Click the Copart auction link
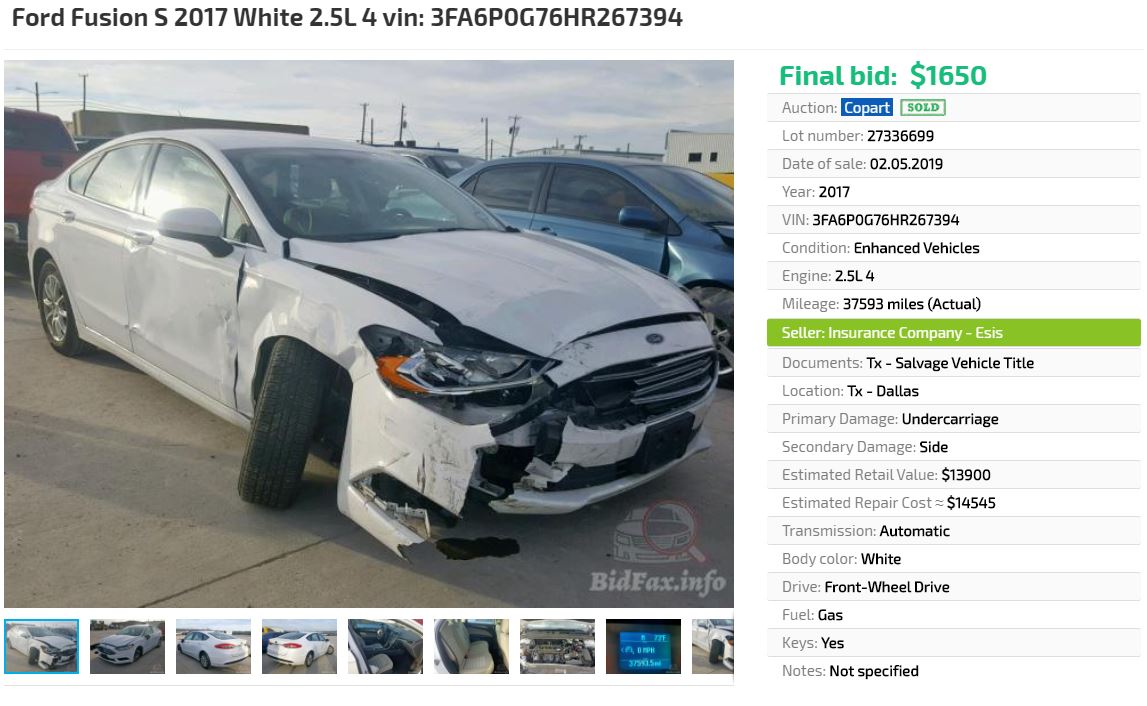 [x=867, y=108]
